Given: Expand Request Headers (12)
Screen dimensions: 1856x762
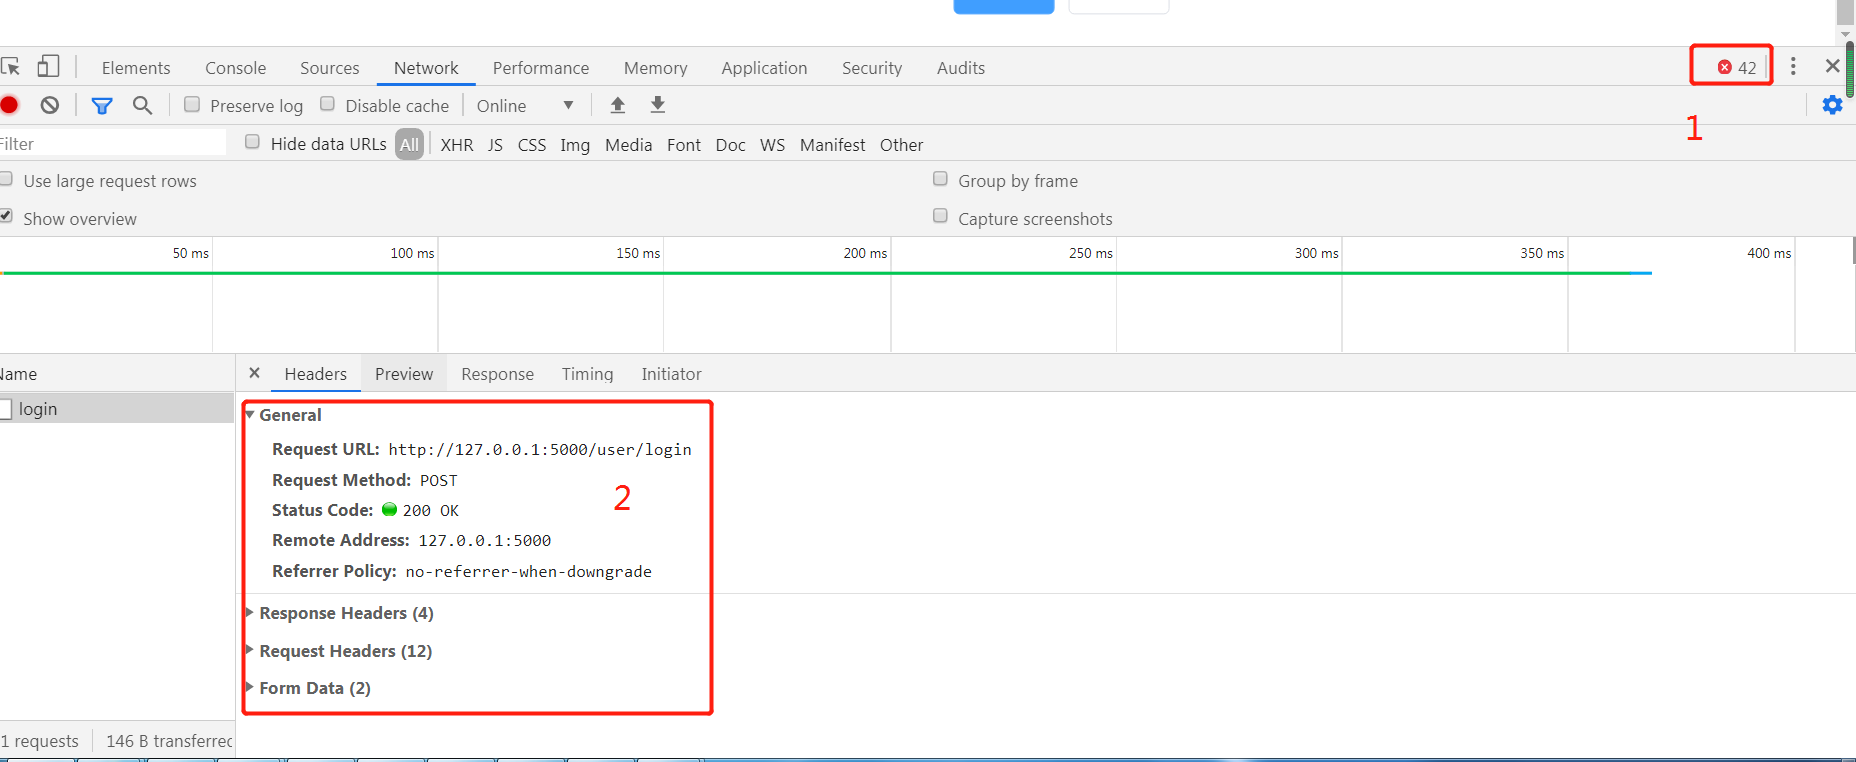Looking at the screenshot, I should click(250, 650).
